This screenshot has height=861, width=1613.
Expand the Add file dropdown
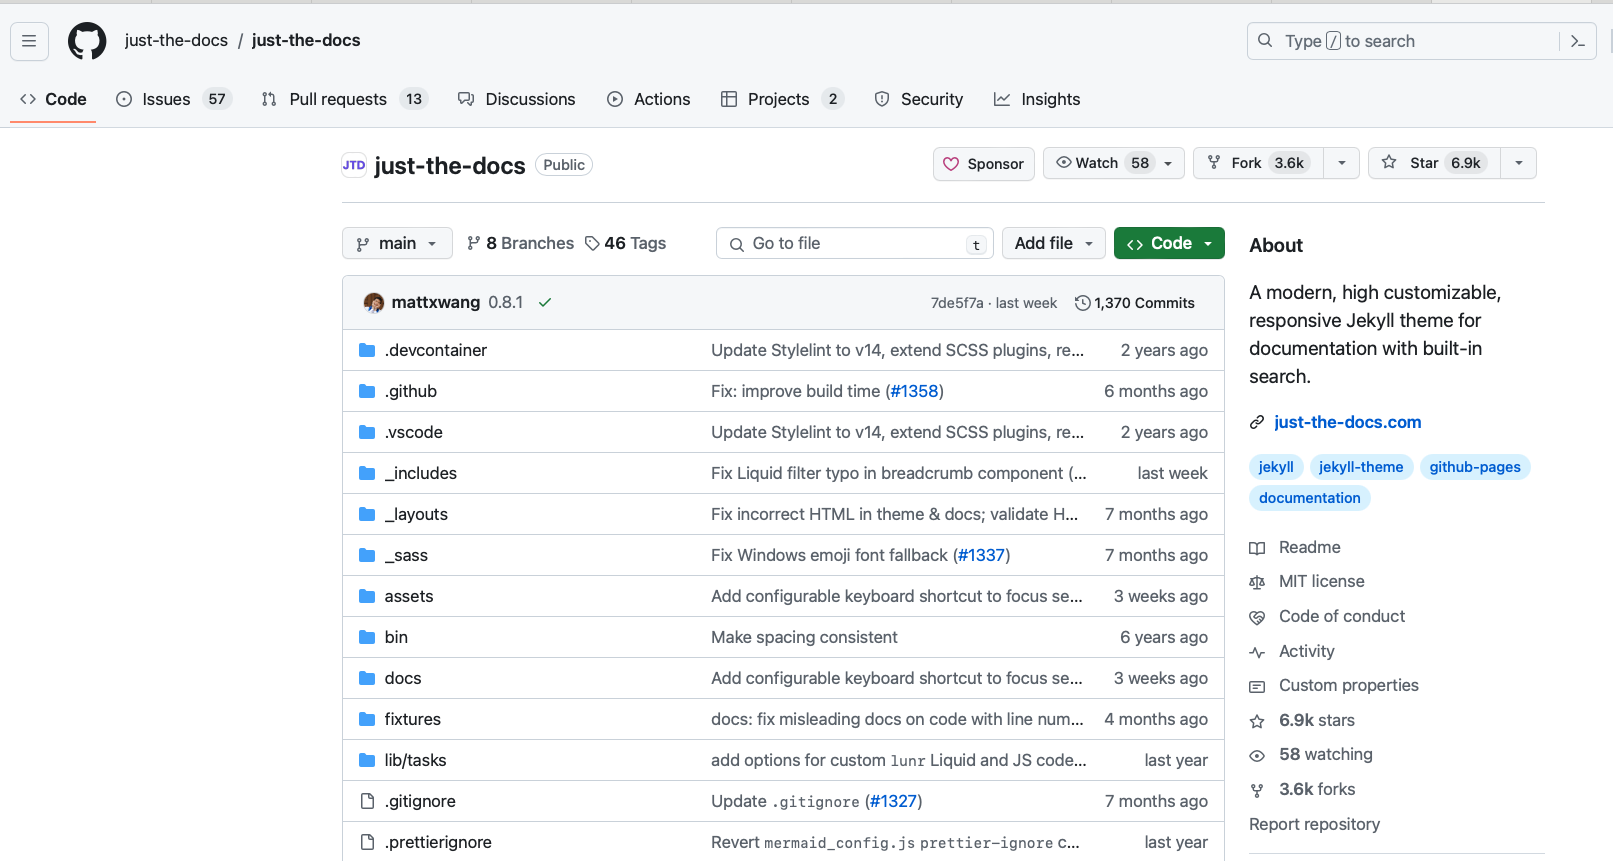pos(1053,243)
